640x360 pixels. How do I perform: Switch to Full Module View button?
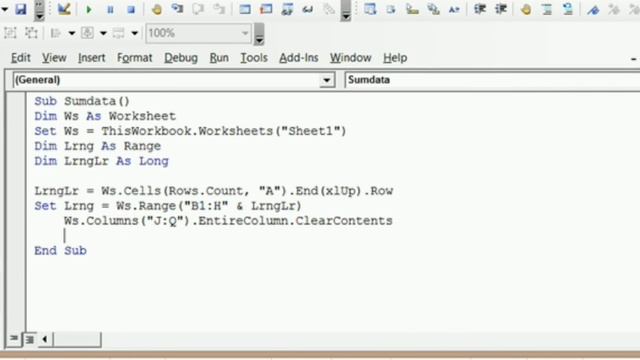point(30,339)
